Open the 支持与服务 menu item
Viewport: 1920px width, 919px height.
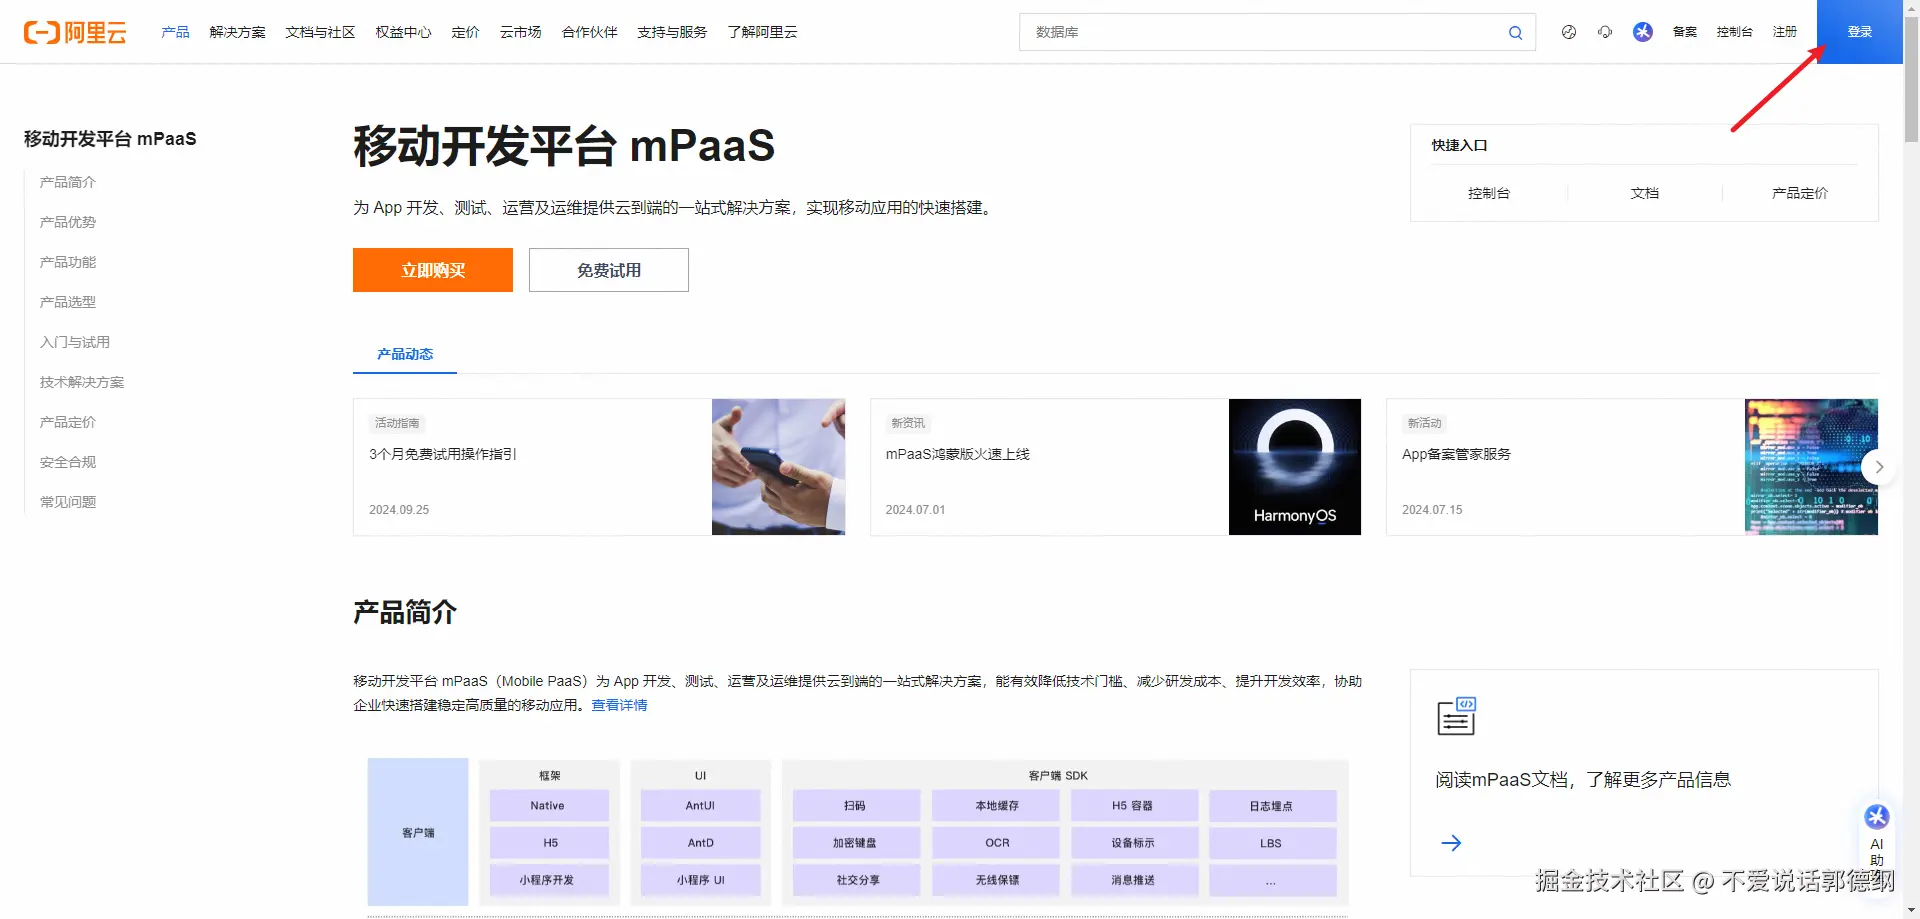pos(672,32)
